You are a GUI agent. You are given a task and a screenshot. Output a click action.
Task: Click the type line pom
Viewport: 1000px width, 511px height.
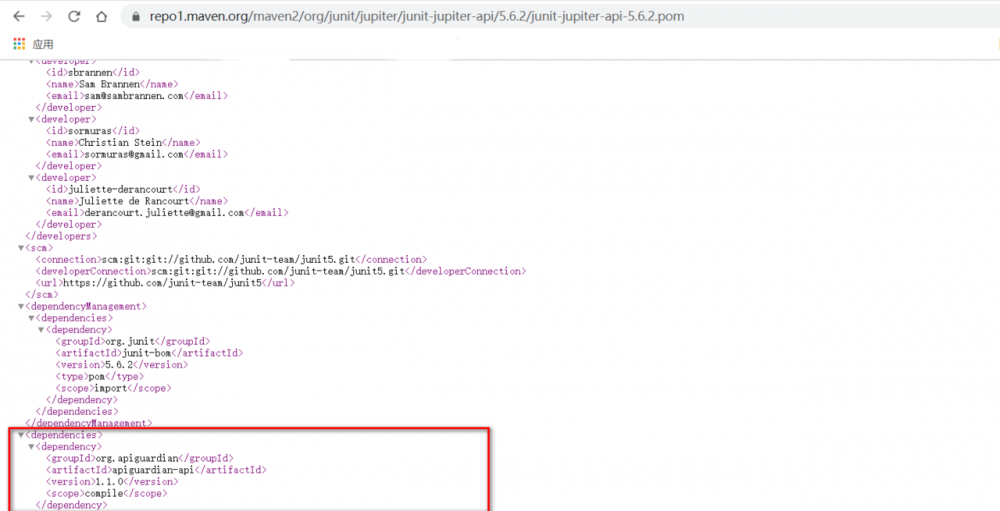click(99, 376)
